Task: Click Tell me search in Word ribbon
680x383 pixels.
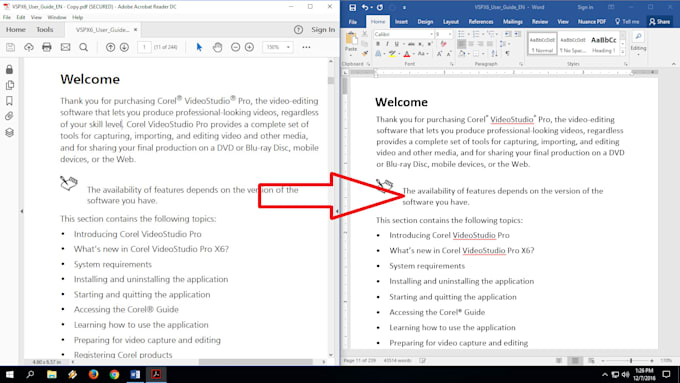Action: tap(627, 22)
